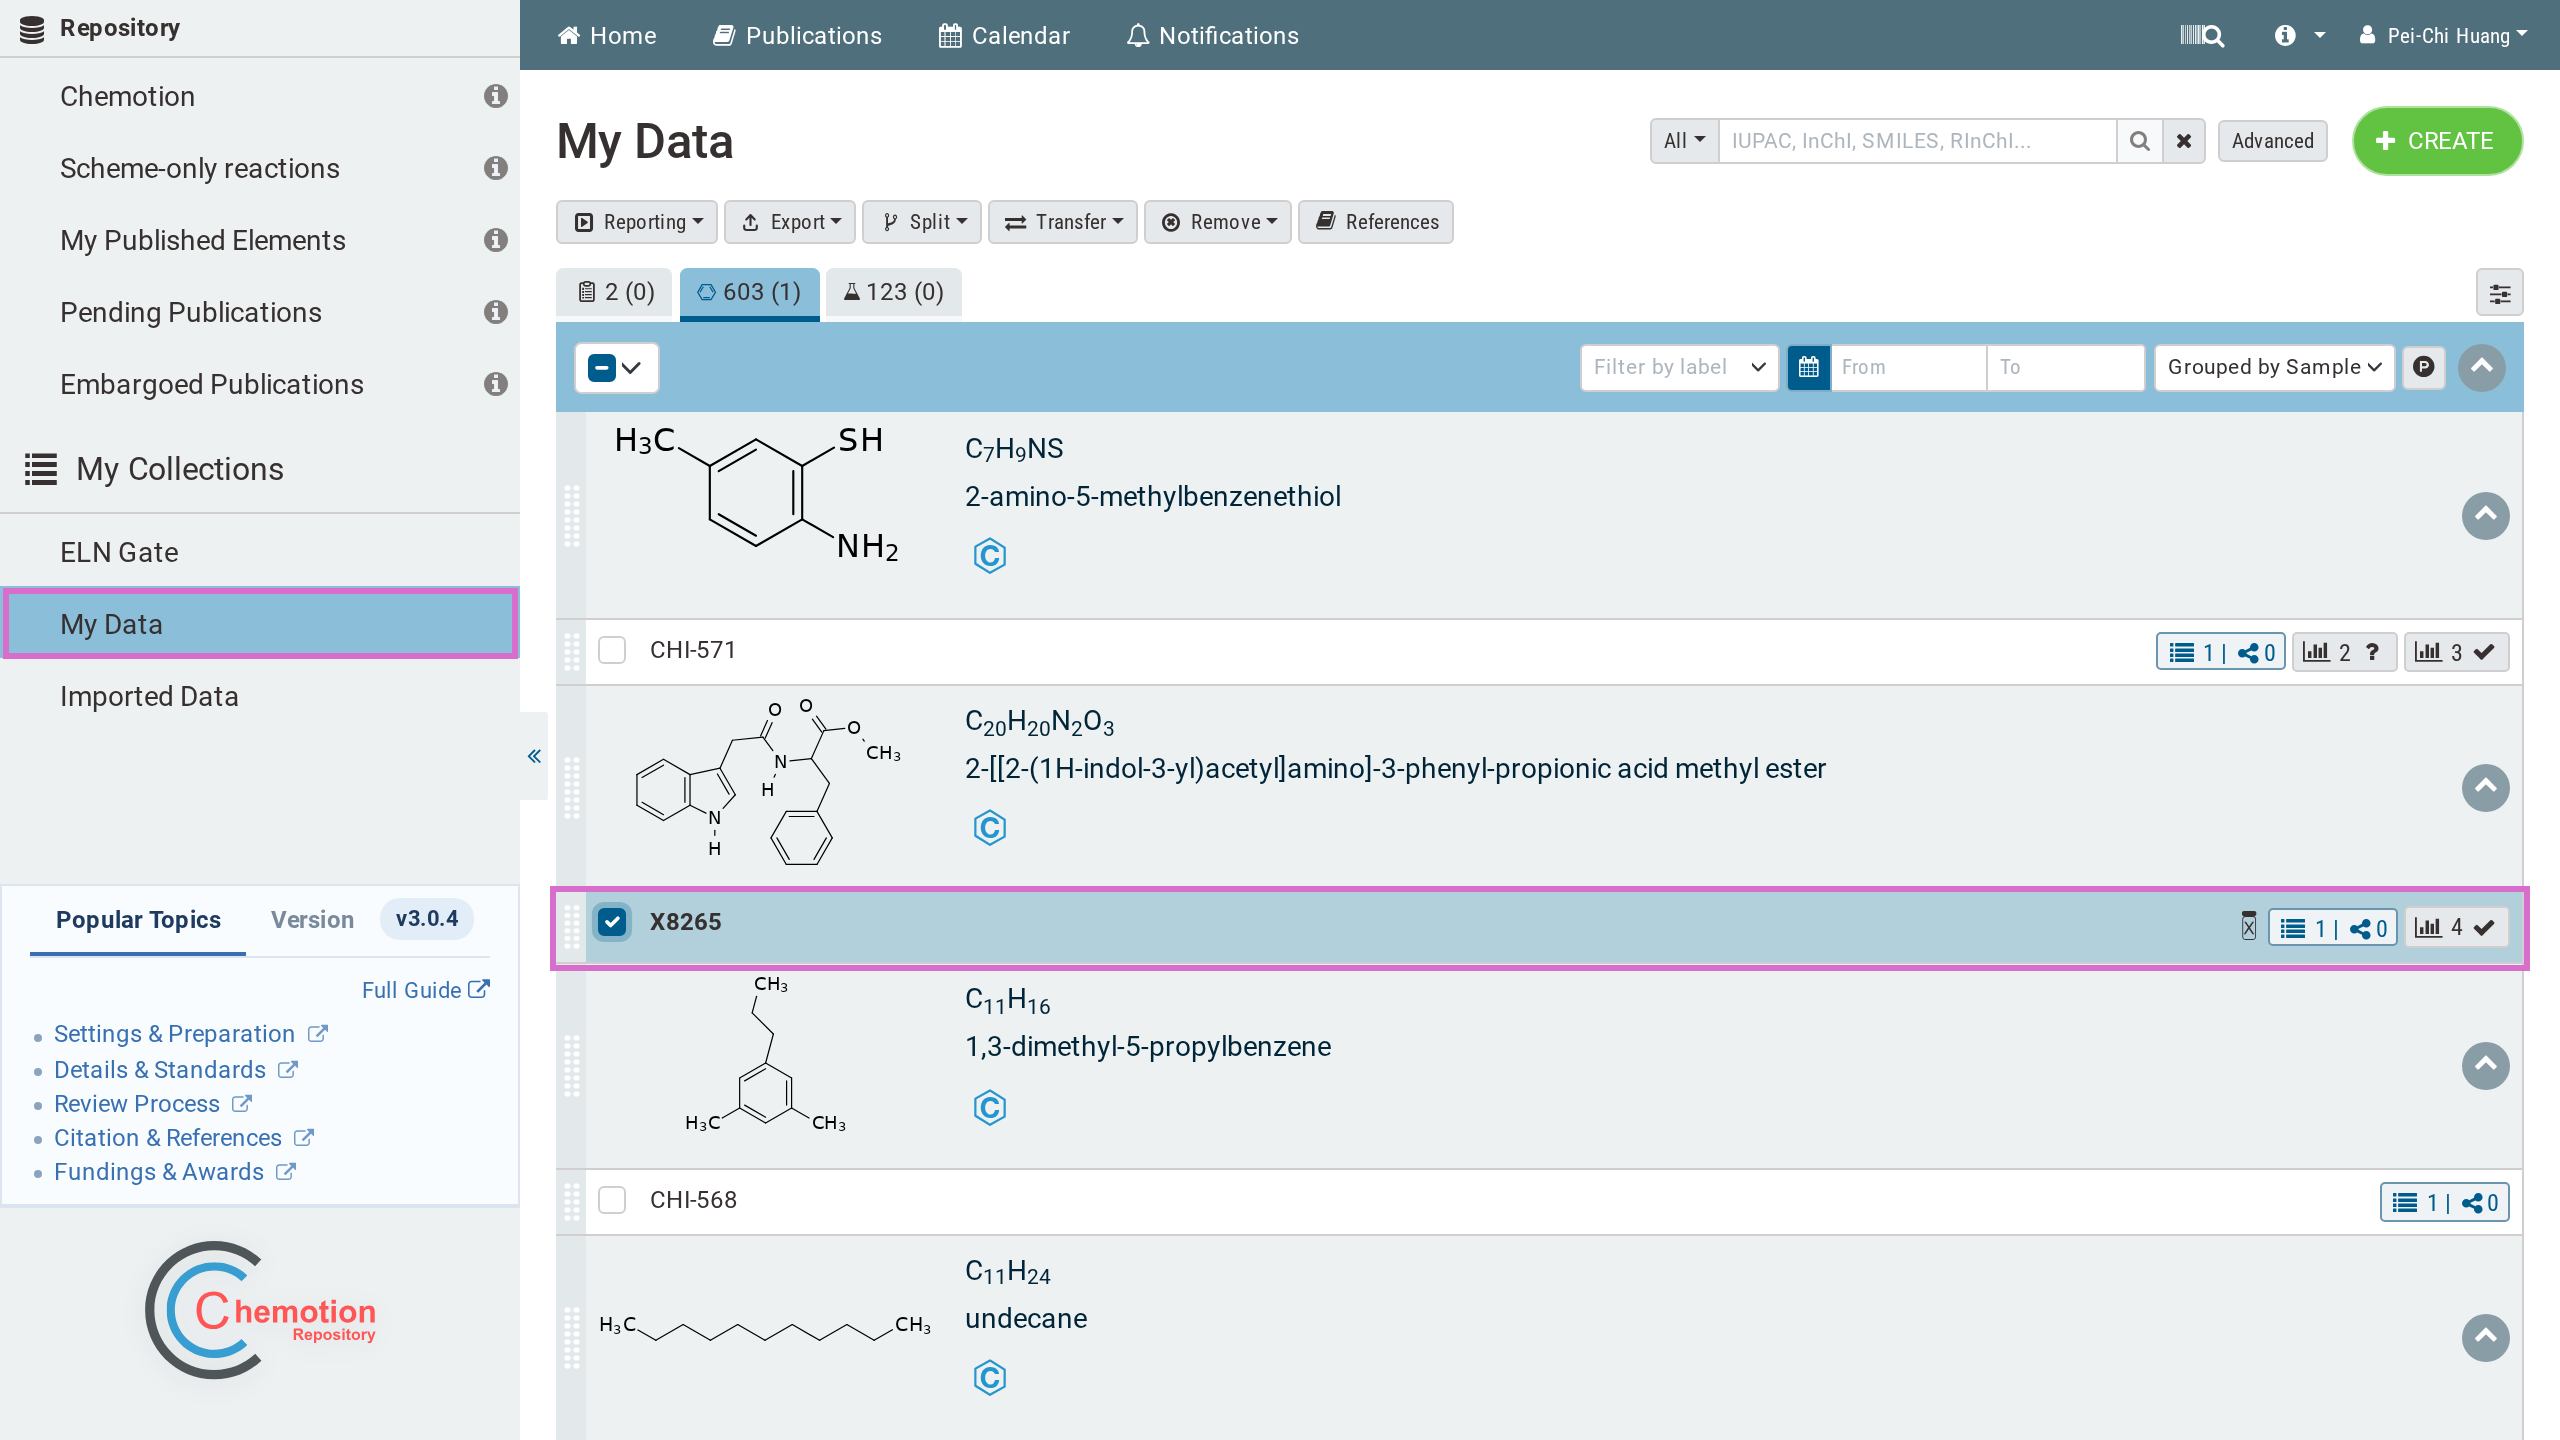
Task: Show info for My Published Elements
Action: [x=495, y=240]
